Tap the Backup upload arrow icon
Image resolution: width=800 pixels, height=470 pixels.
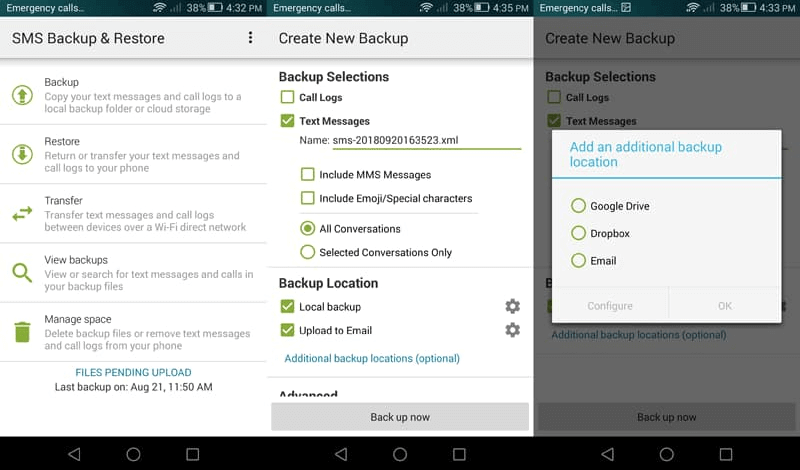pyautogui.click(x=22, y=96)
